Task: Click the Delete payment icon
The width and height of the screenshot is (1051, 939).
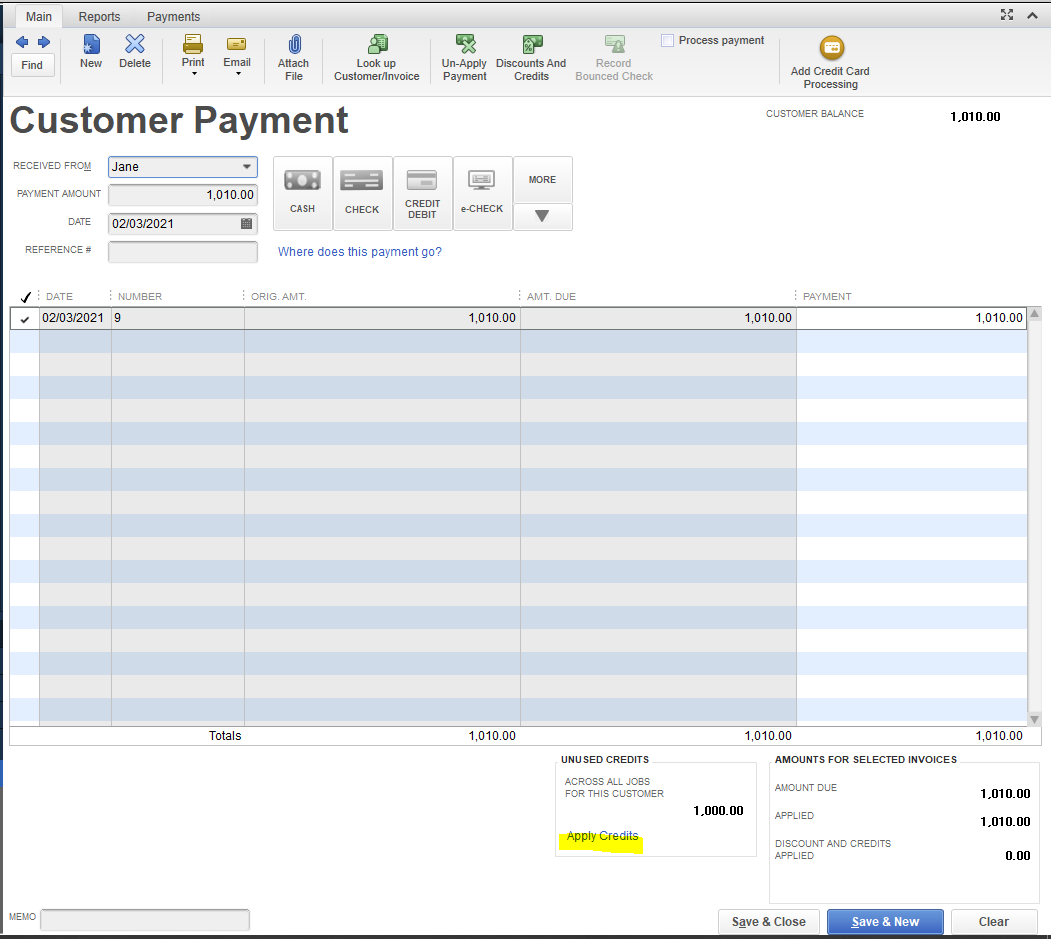Action: [x=135, y=45]
